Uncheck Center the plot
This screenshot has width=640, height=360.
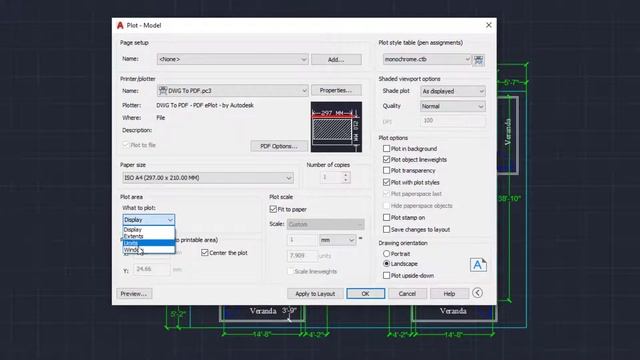(x=204, y=253)
